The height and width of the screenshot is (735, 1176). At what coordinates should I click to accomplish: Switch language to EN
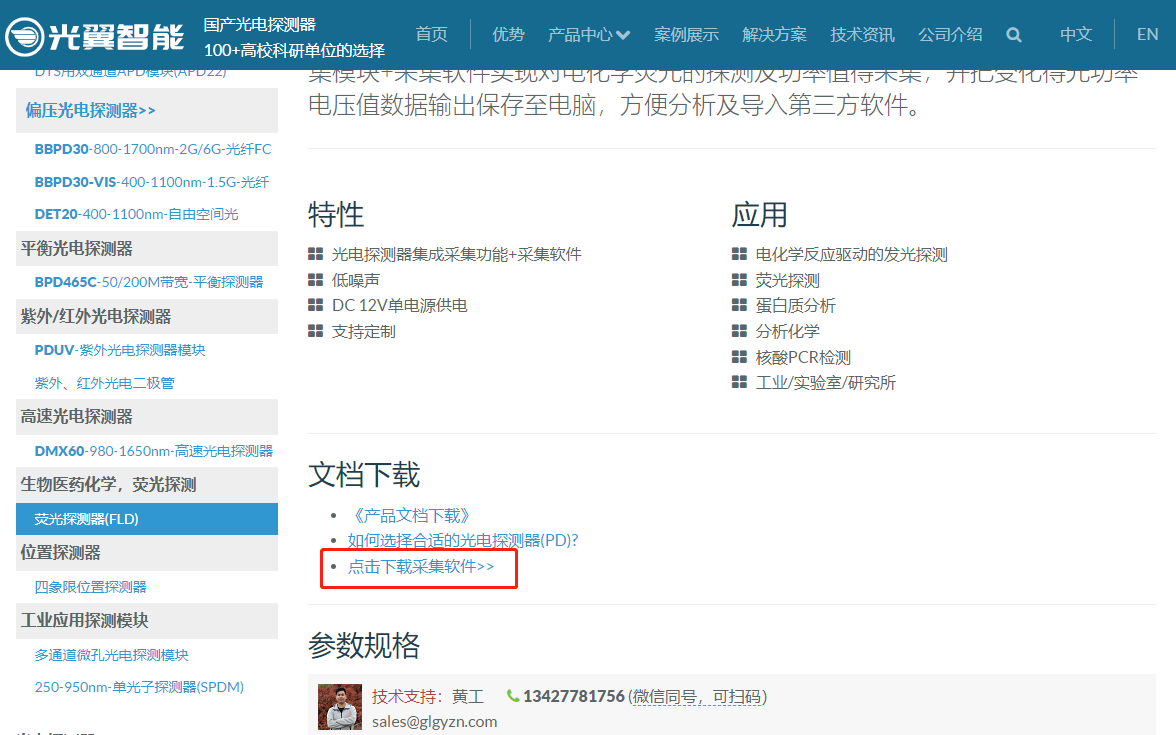(x=1147, y=35)
